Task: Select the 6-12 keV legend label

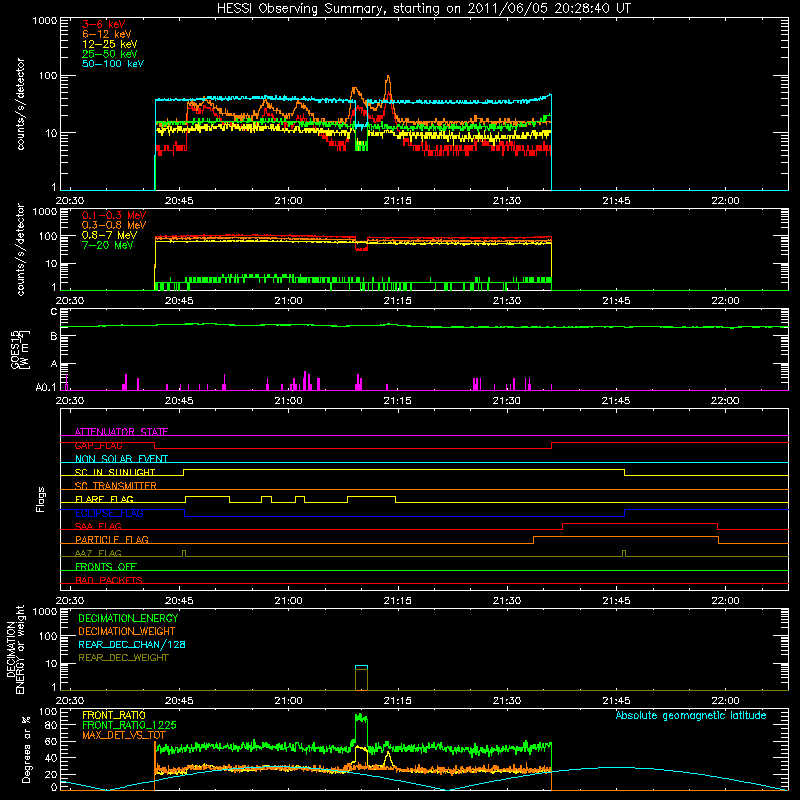Action: pos(107,34)
